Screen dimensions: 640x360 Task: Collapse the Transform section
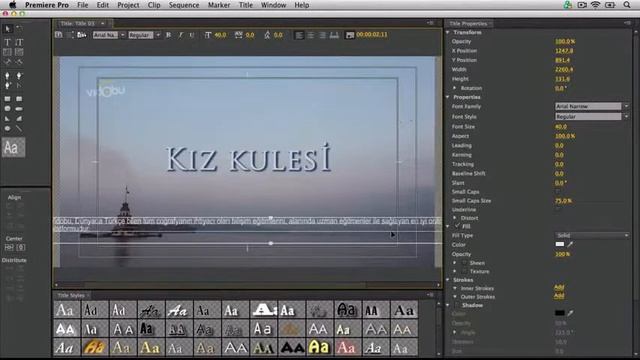(x=448, y=32)
